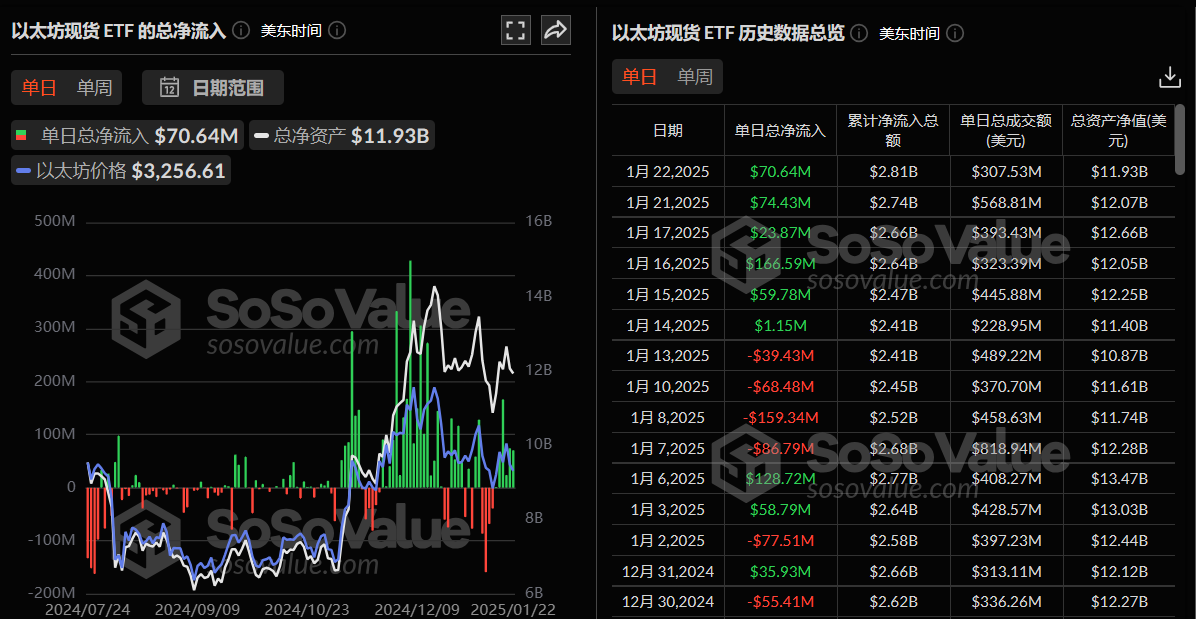Click info icon next to table's 美东时间
The image size is (1196, 619).
tap(955, 34)
